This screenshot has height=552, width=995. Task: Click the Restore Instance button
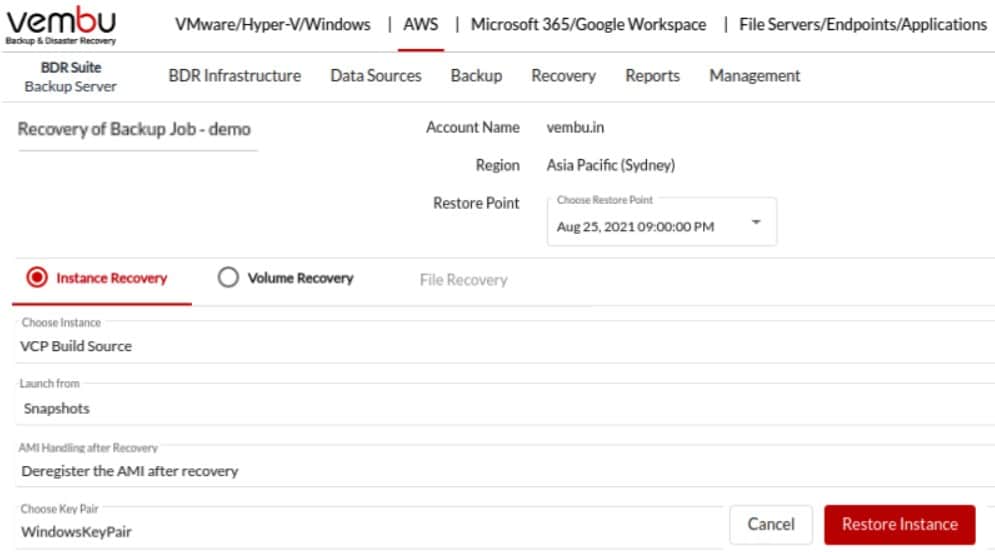click(899, 524)
